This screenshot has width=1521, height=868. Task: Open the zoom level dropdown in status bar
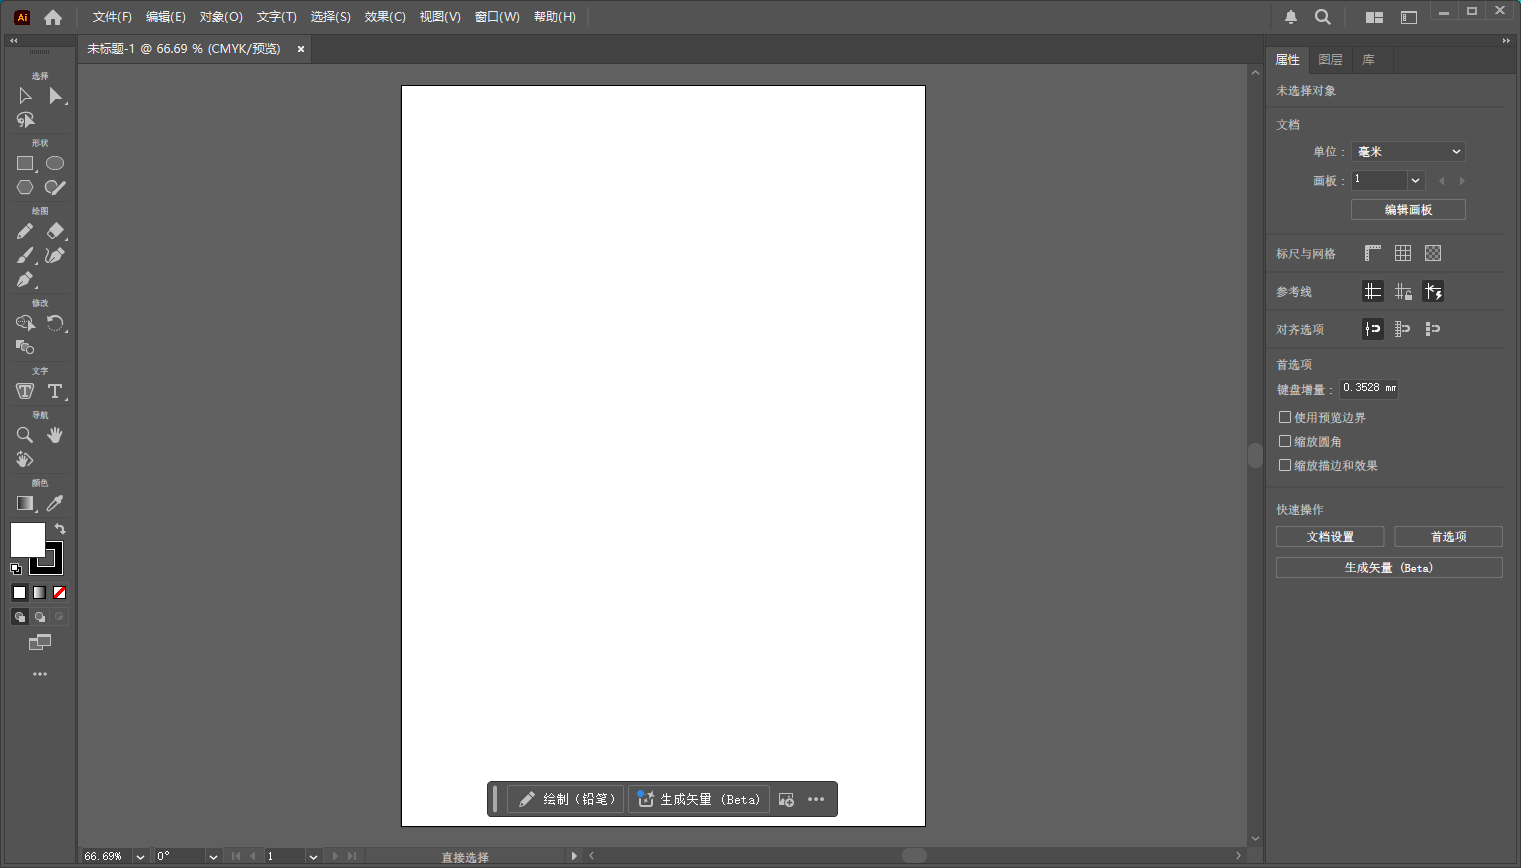click(x=139, y=856)
